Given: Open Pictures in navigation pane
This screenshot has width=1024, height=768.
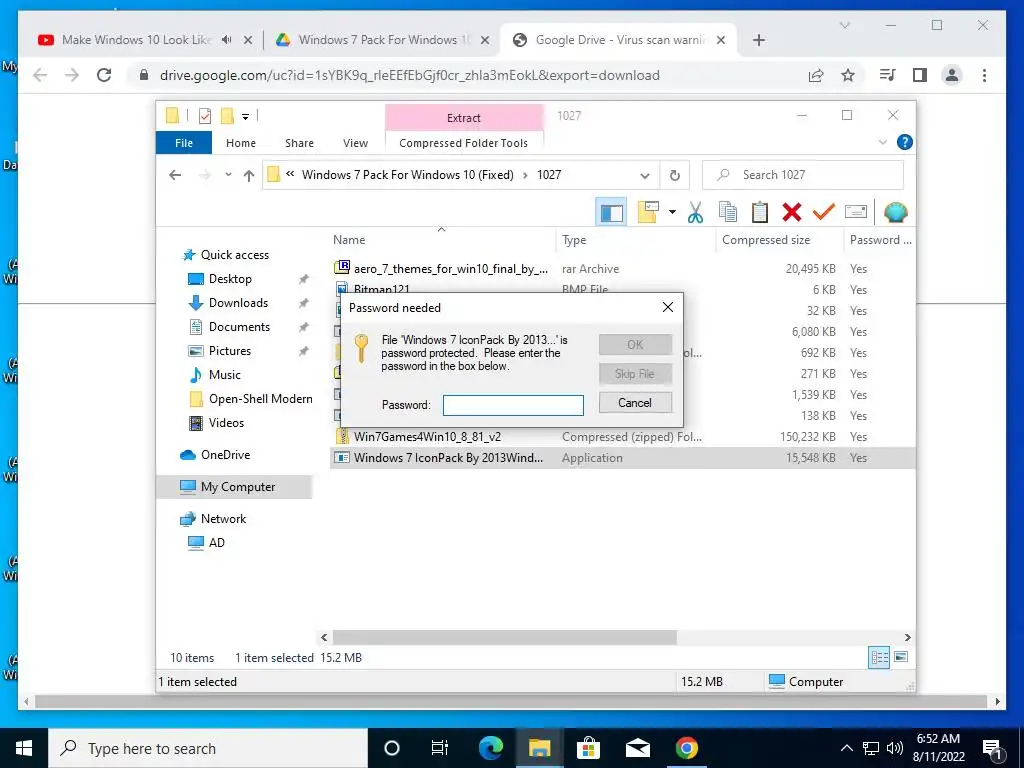Looking at the screenshot, I should (229, 351).
